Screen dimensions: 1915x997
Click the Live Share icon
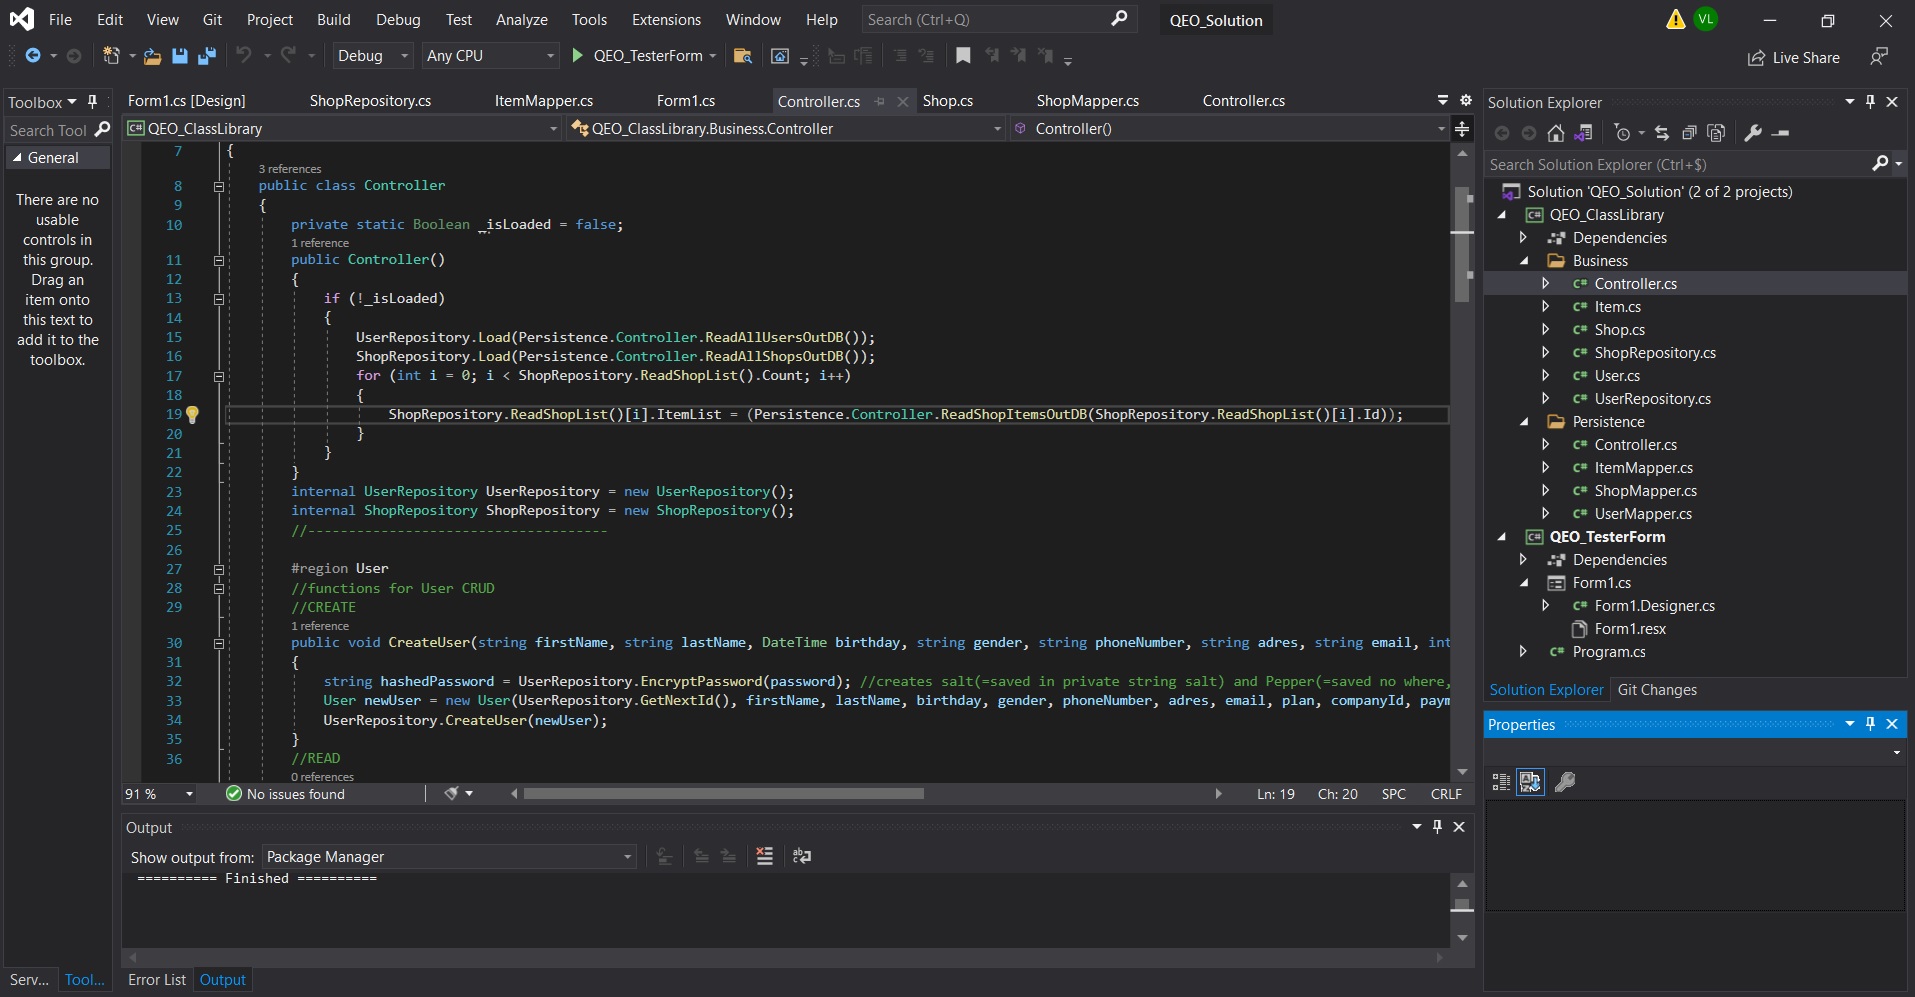pos(1756,58)
